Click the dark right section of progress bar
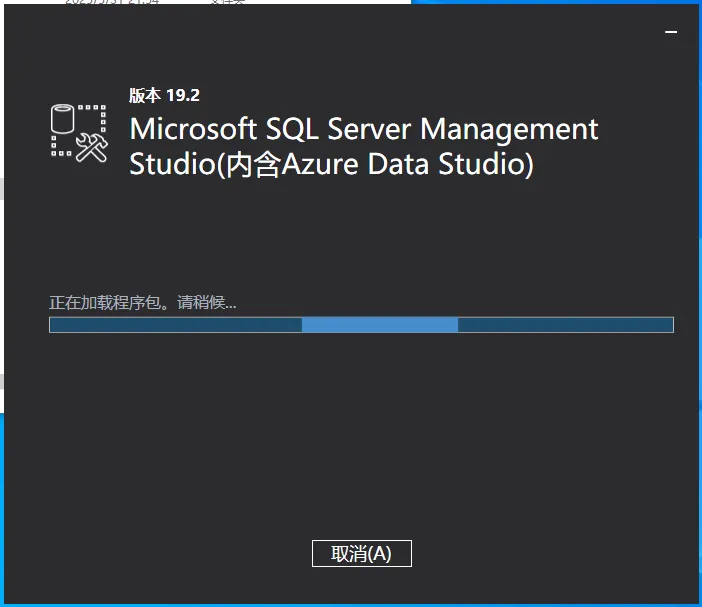The width and height of the screenshot is (702, 607). [x=565, y=325]
